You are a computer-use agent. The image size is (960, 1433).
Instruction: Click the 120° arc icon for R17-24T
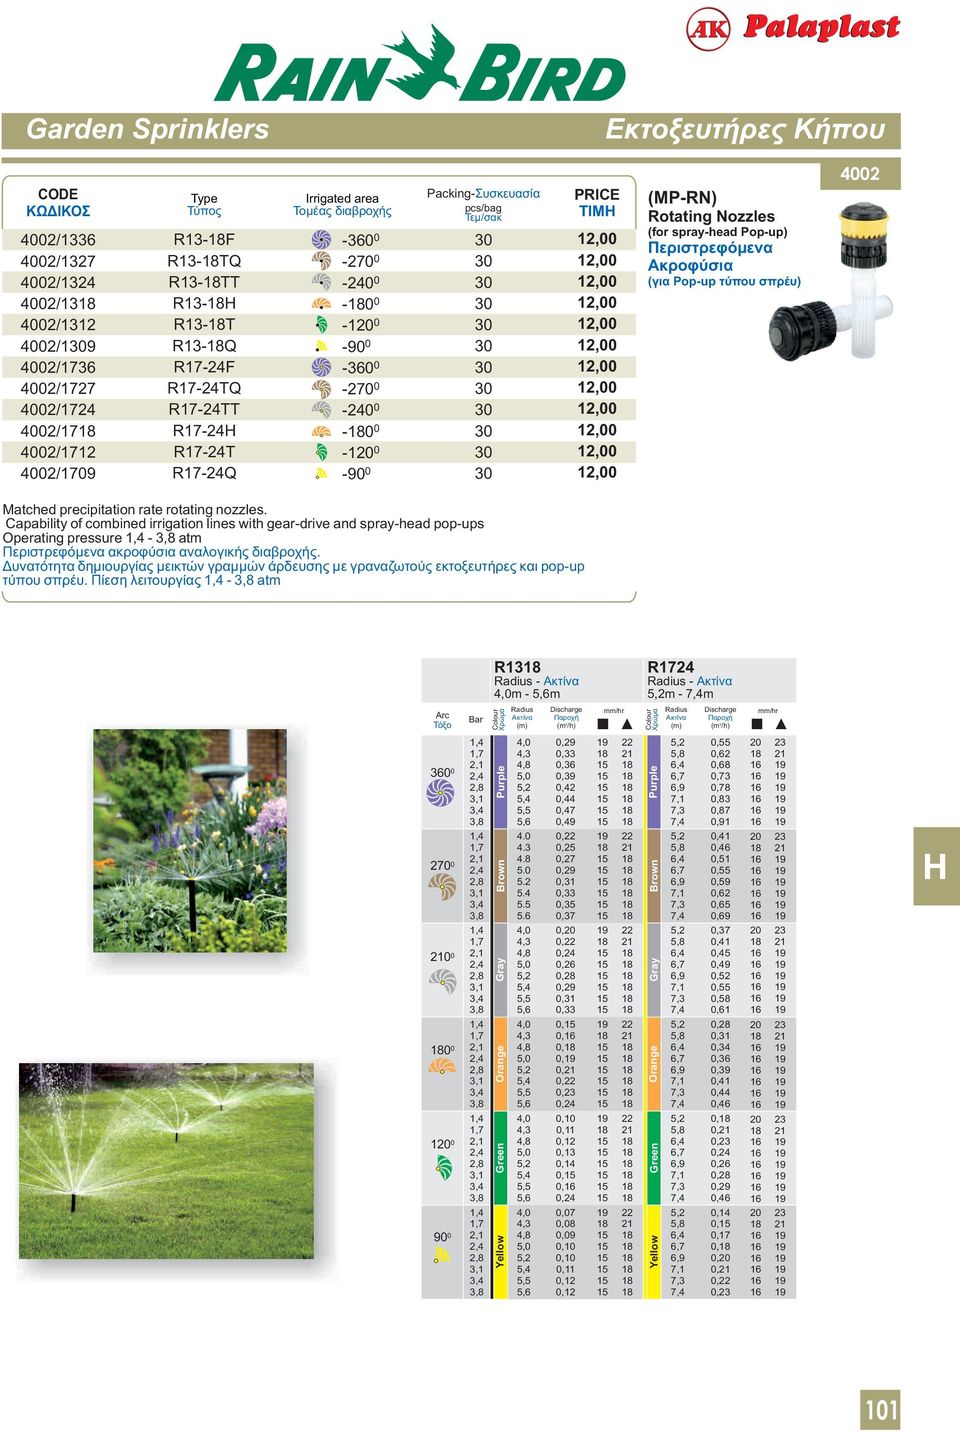coord(321,452)
